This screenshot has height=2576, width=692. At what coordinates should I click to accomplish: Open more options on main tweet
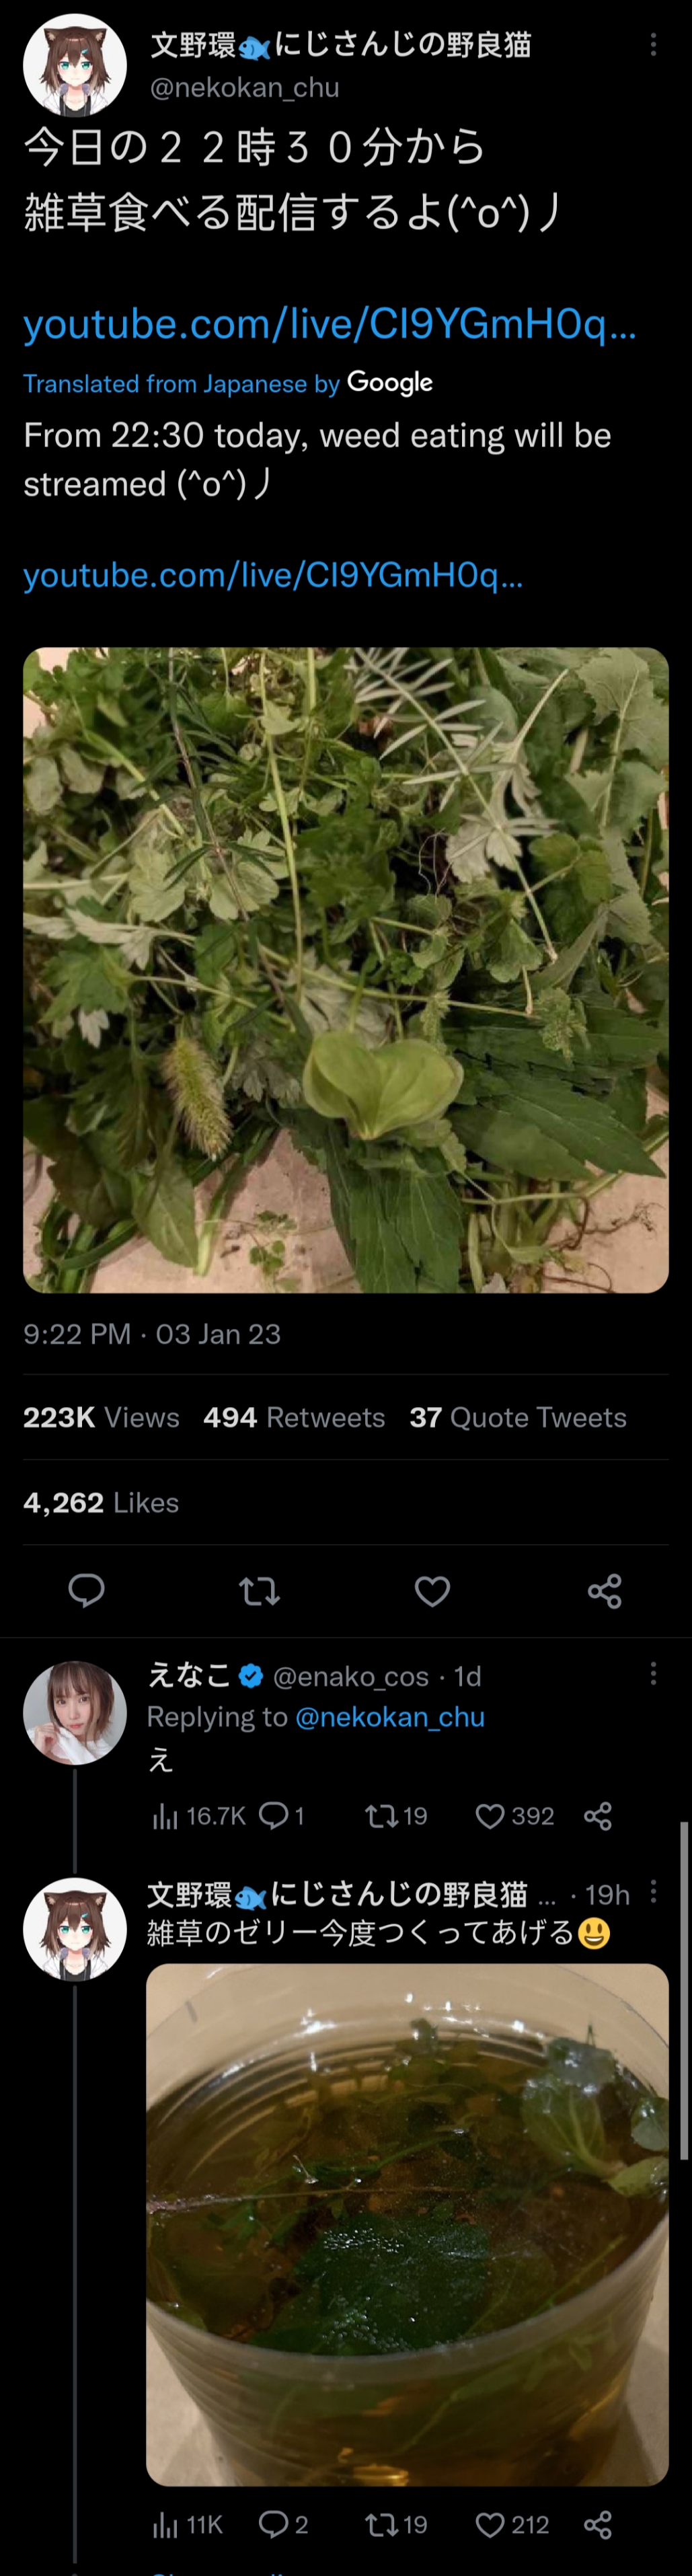click(653, 44)
